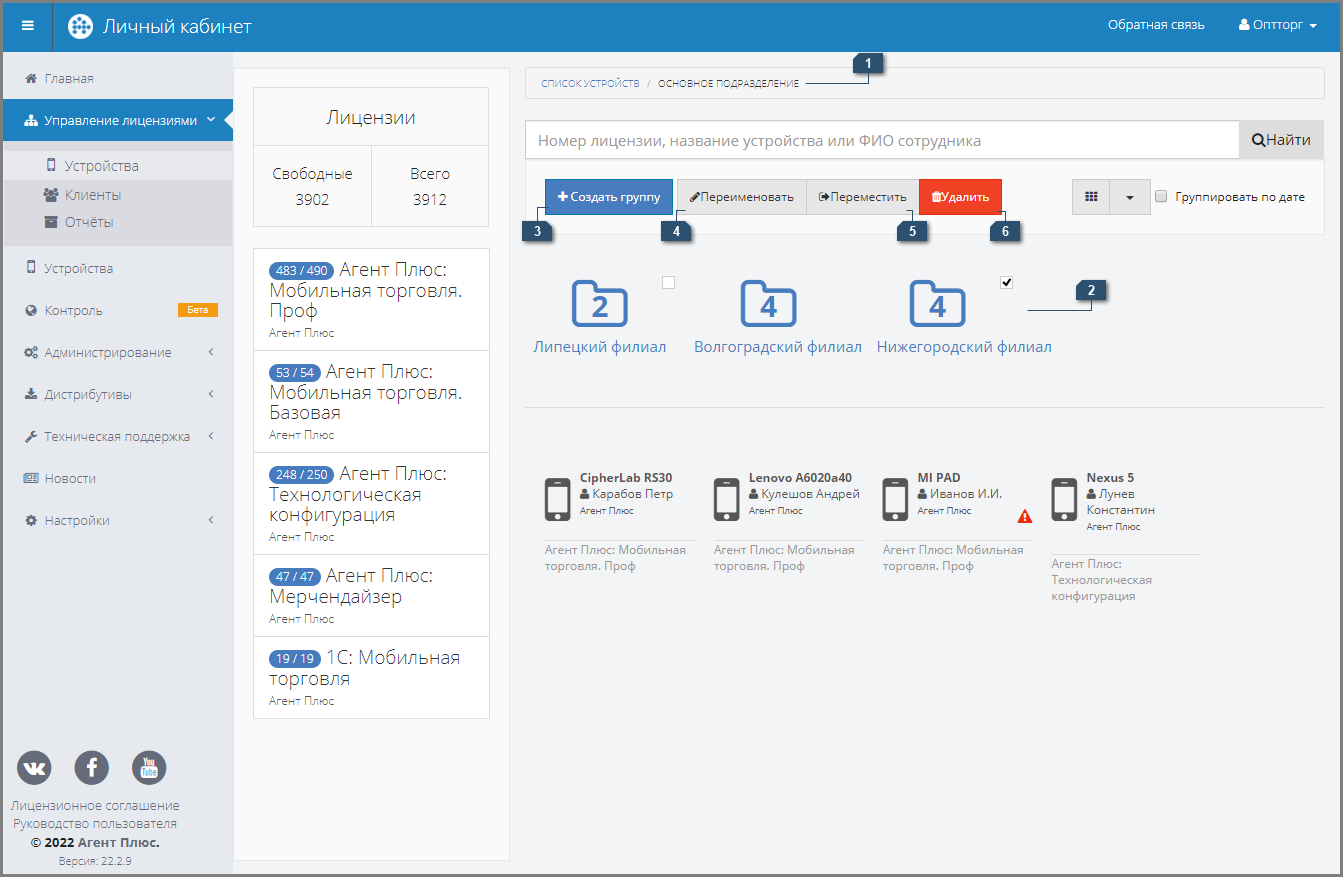Viewport: 1343px width, 877px height.
Task: Click the Дистрибутивы download icon
Action: pos(31,394)
